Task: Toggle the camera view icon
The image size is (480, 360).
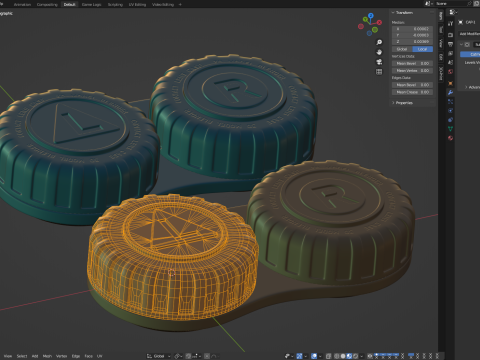Action: [x=379, y=62]
